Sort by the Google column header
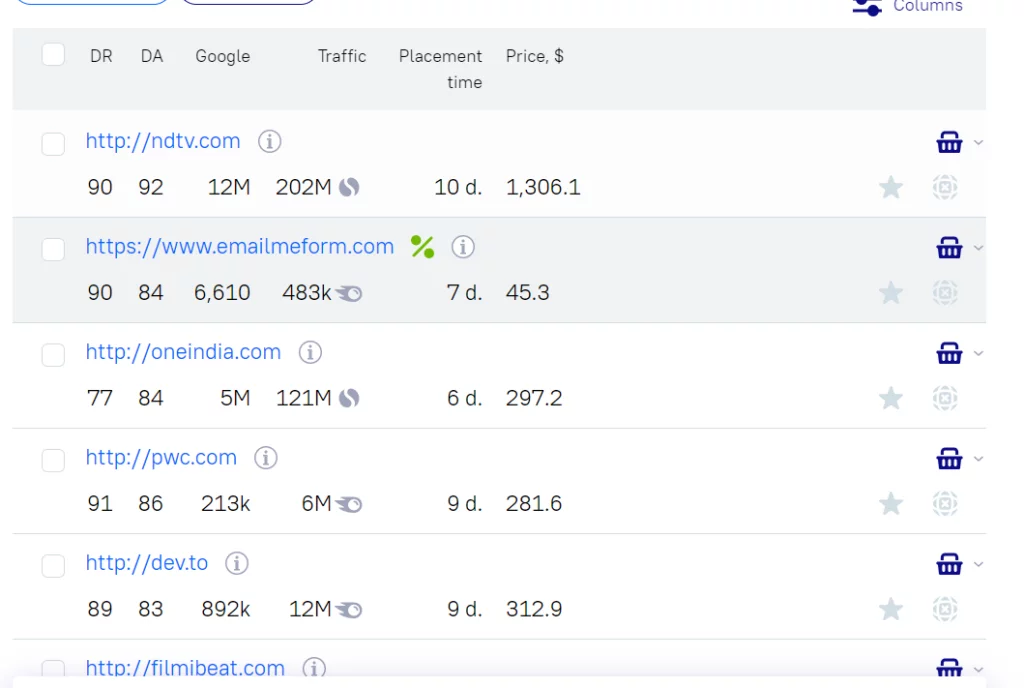Image resolution: width=1024 pixels, height=688 pixels. (223, 57)
